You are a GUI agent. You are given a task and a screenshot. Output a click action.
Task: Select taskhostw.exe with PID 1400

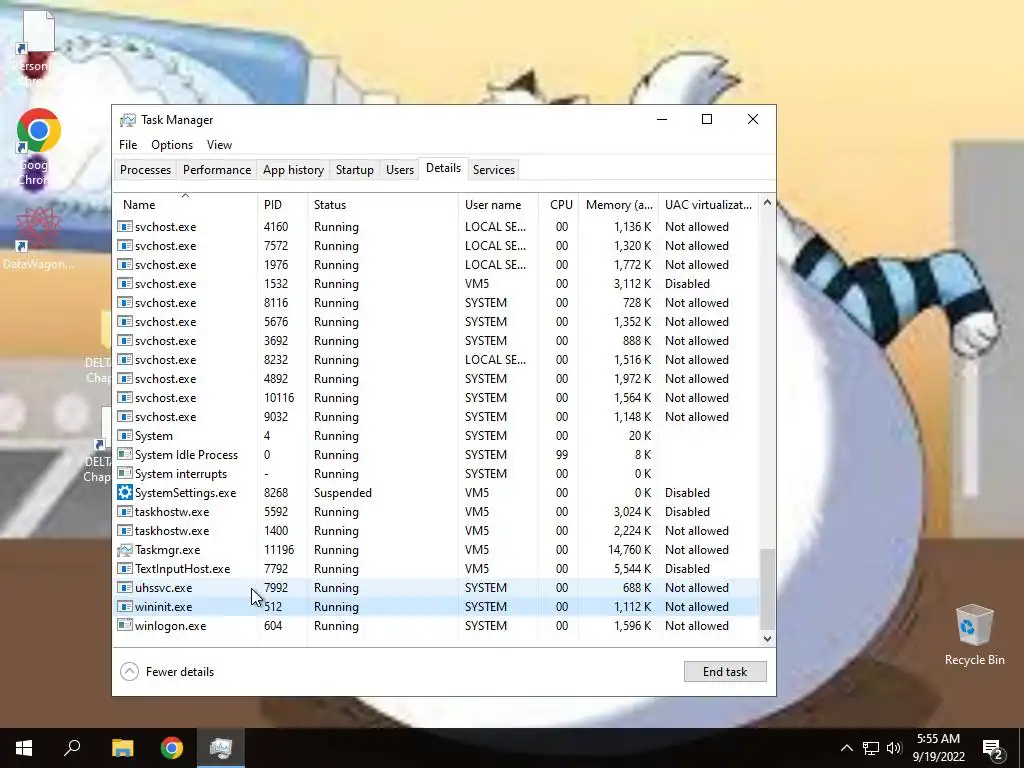[x=437, y=531]
